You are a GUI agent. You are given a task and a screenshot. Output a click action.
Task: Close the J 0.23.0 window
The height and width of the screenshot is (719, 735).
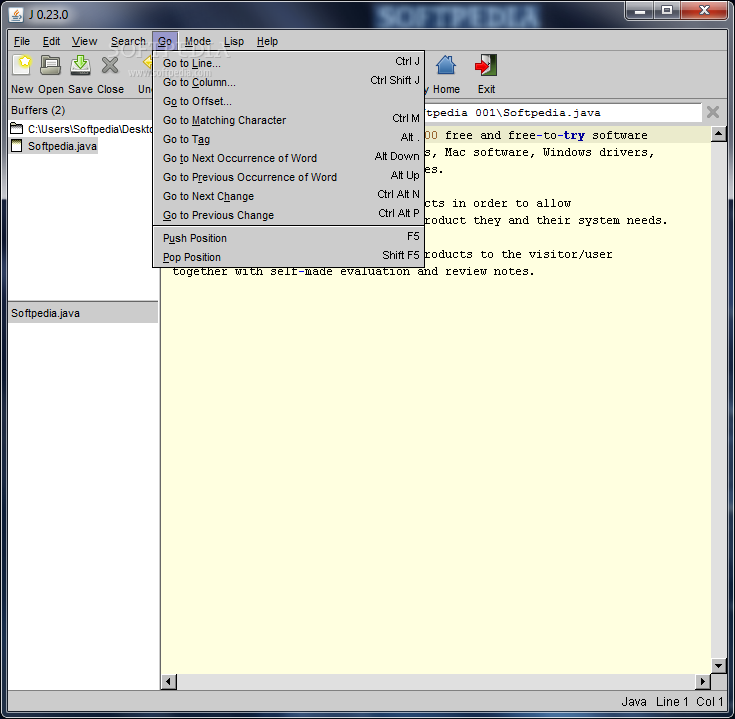704,10
